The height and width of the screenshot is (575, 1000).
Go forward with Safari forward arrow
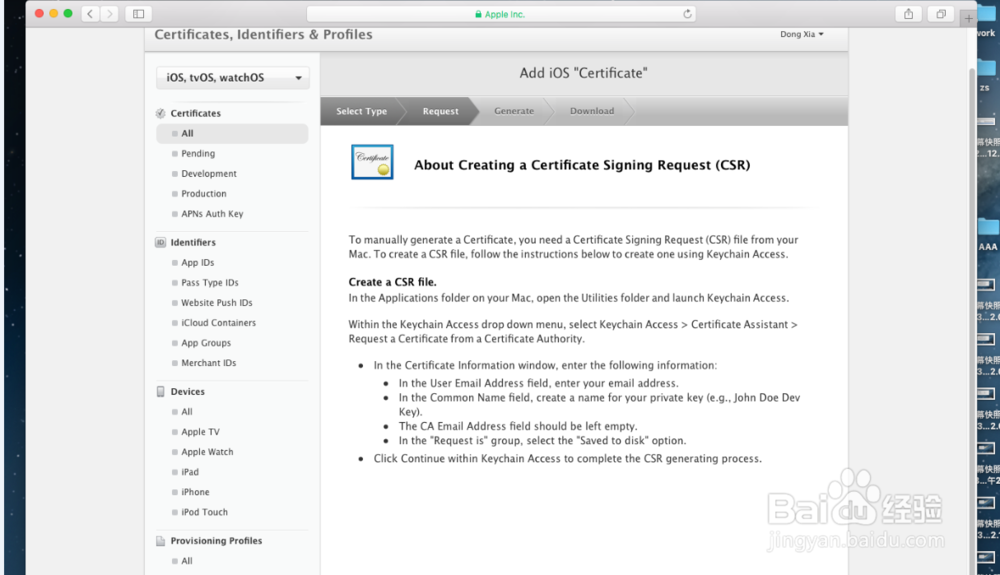tap(110, 13)
